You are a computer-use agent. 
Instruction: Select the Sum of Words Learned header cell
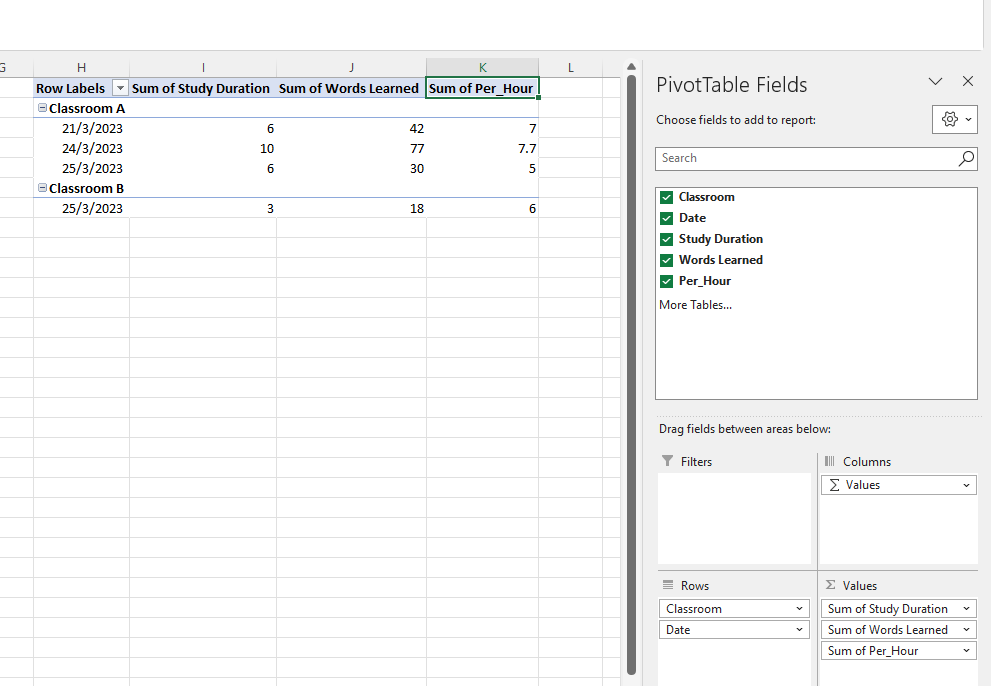pos(351,88)
